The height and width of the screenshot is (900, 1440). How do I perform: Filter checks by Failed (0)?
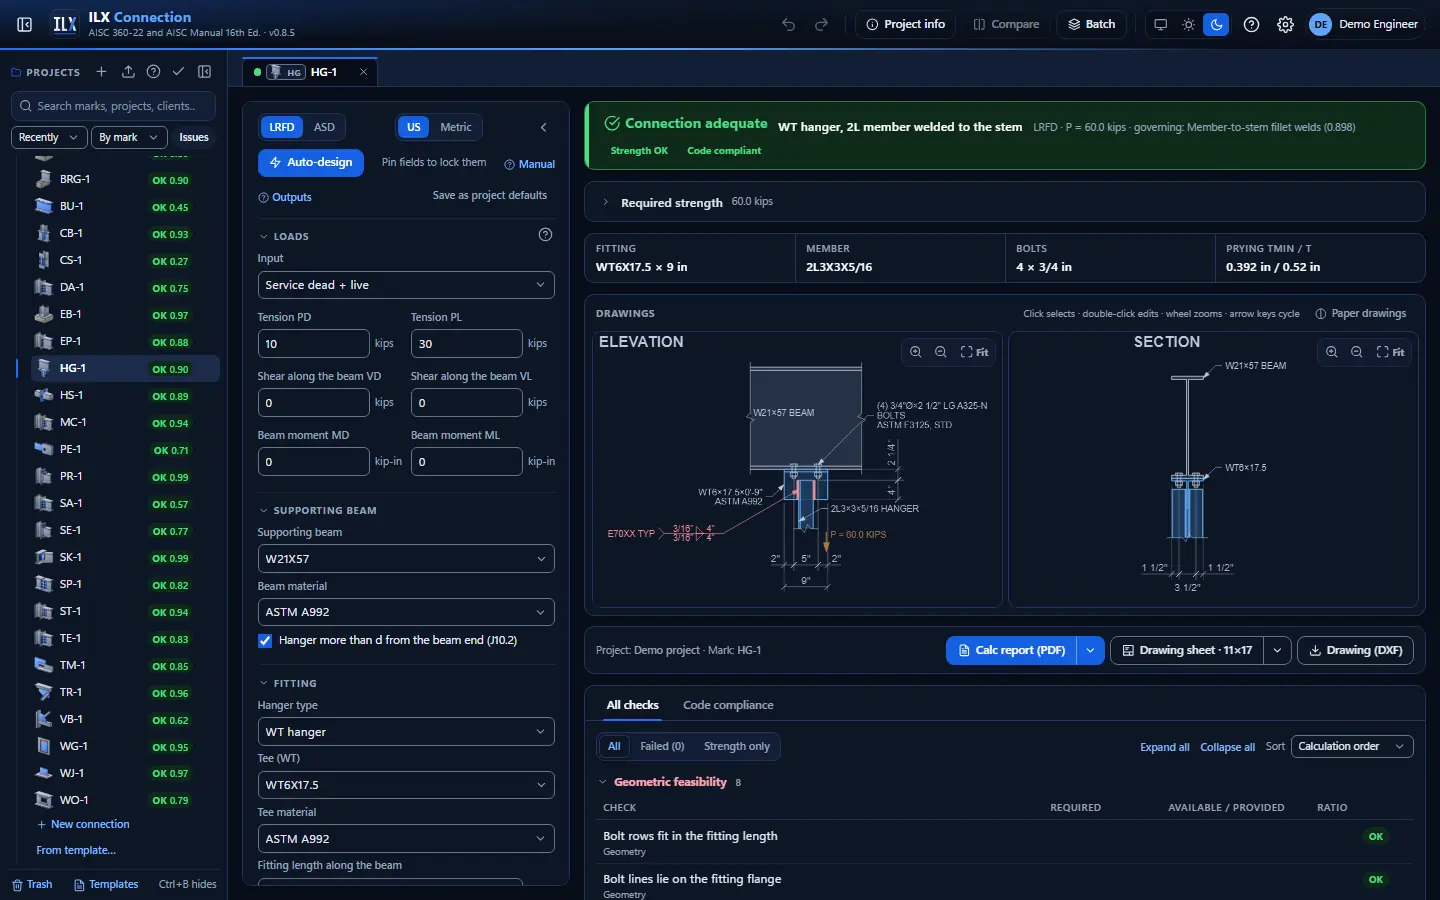662,746
